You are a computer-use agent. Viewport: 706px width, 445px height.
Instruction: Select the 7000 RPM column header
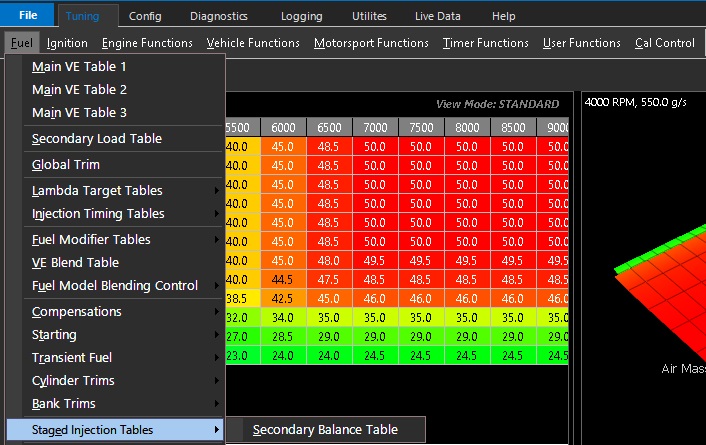coord(375,127)
